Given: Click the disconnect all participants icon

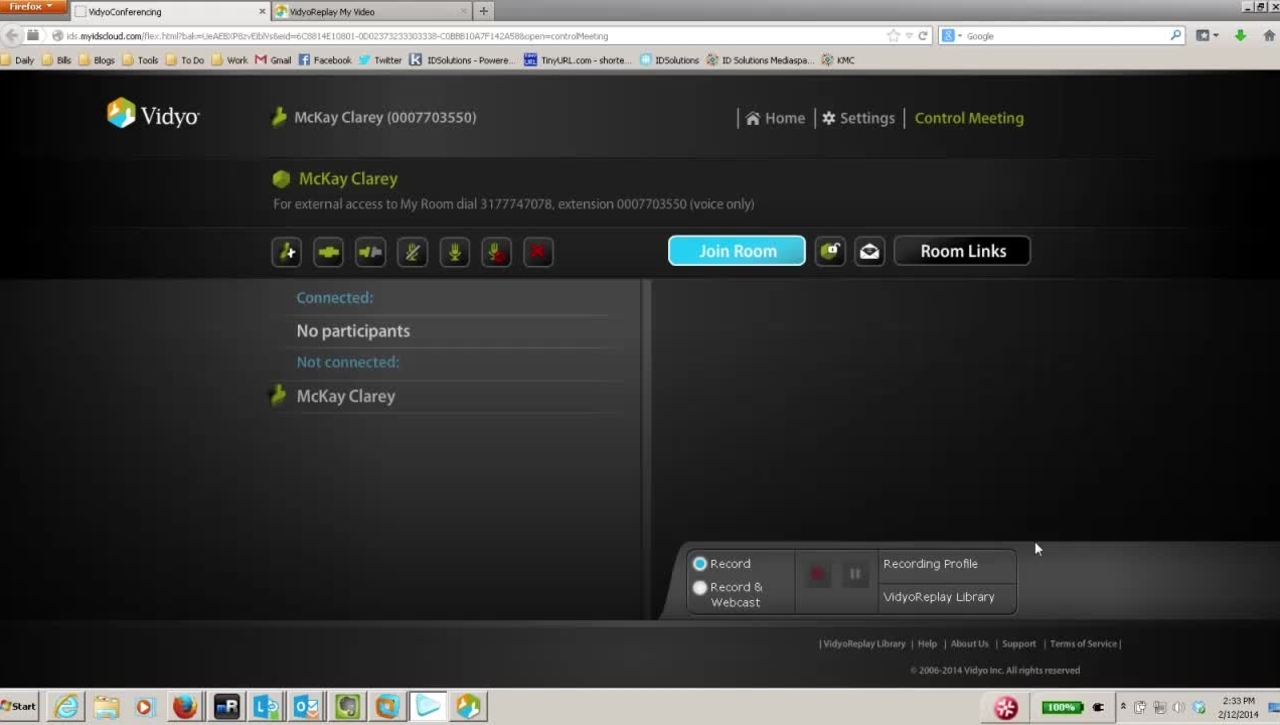Looking at the screenshot, I should click(x=371, y=252).
